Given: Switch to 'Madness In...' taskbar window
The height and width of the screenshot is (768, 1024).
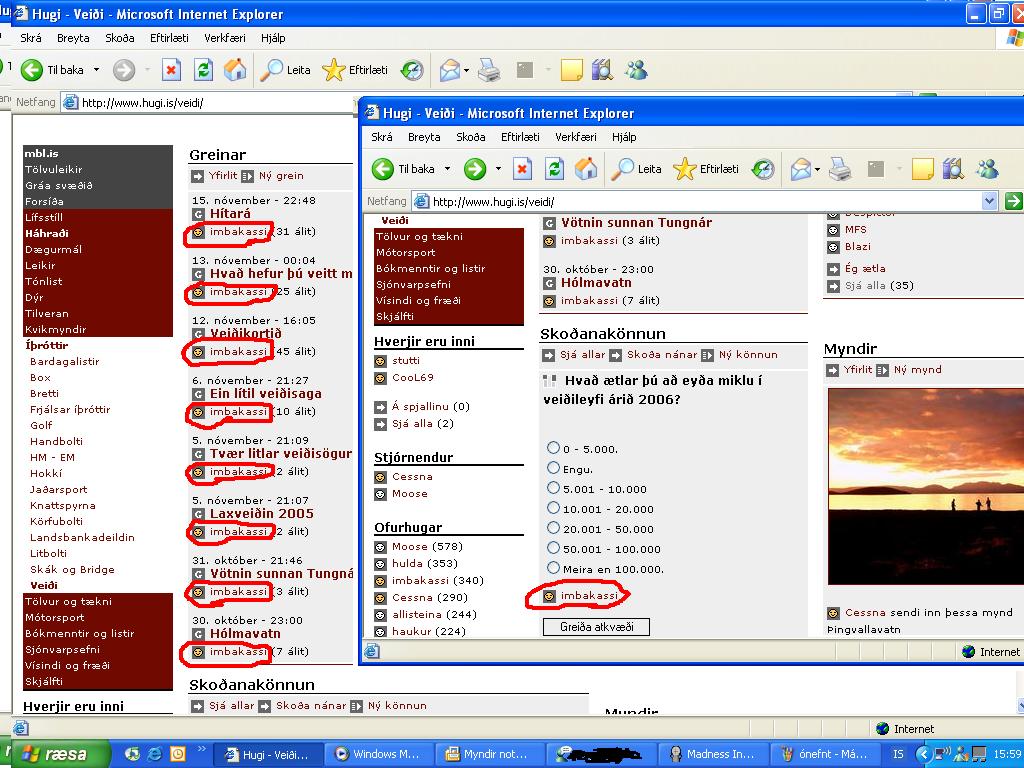Looking at the screenshot, I should (x=713, y=754).
